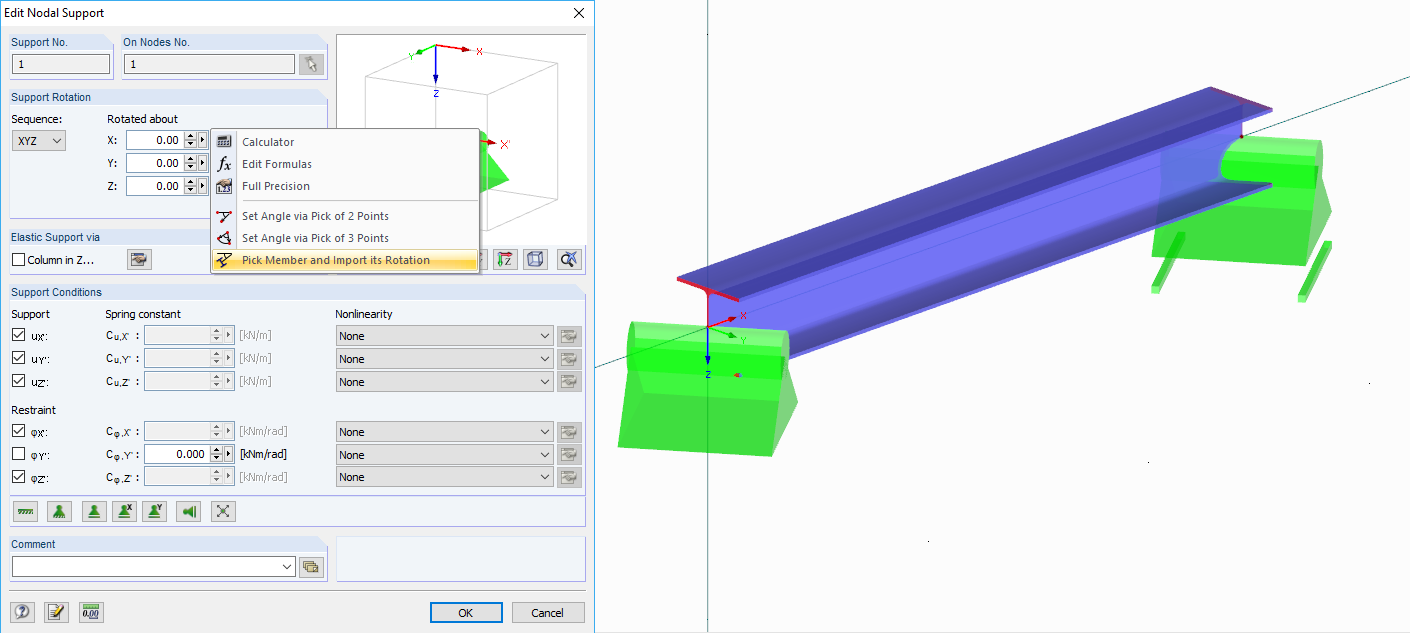
Task: Open the Nonlinearity dropdown for uX
Action: point(443,335)
